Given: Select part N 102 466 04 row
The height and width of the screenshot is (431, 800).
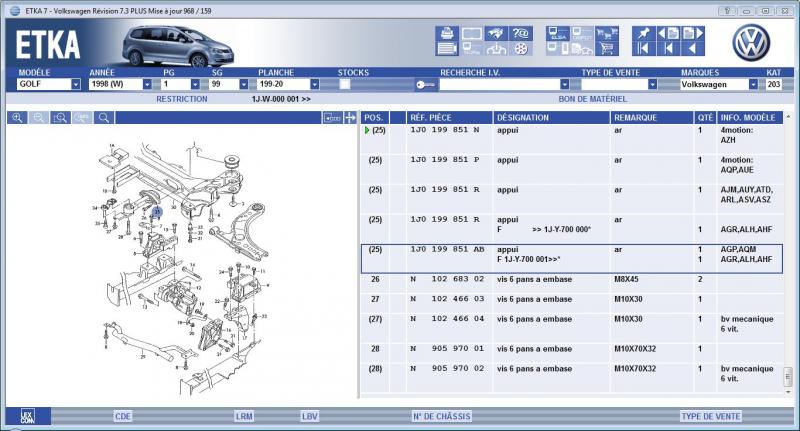Looking at the screenshot, I should 571,328.
